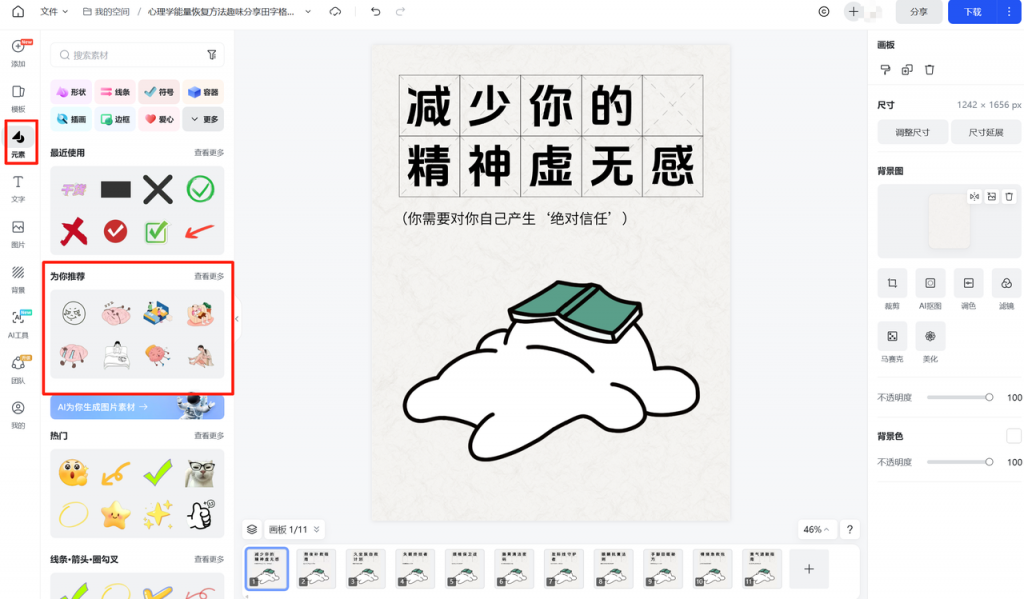1024x599 pixels.
Task: Click the 分享 share button
Action: point(918,12)
